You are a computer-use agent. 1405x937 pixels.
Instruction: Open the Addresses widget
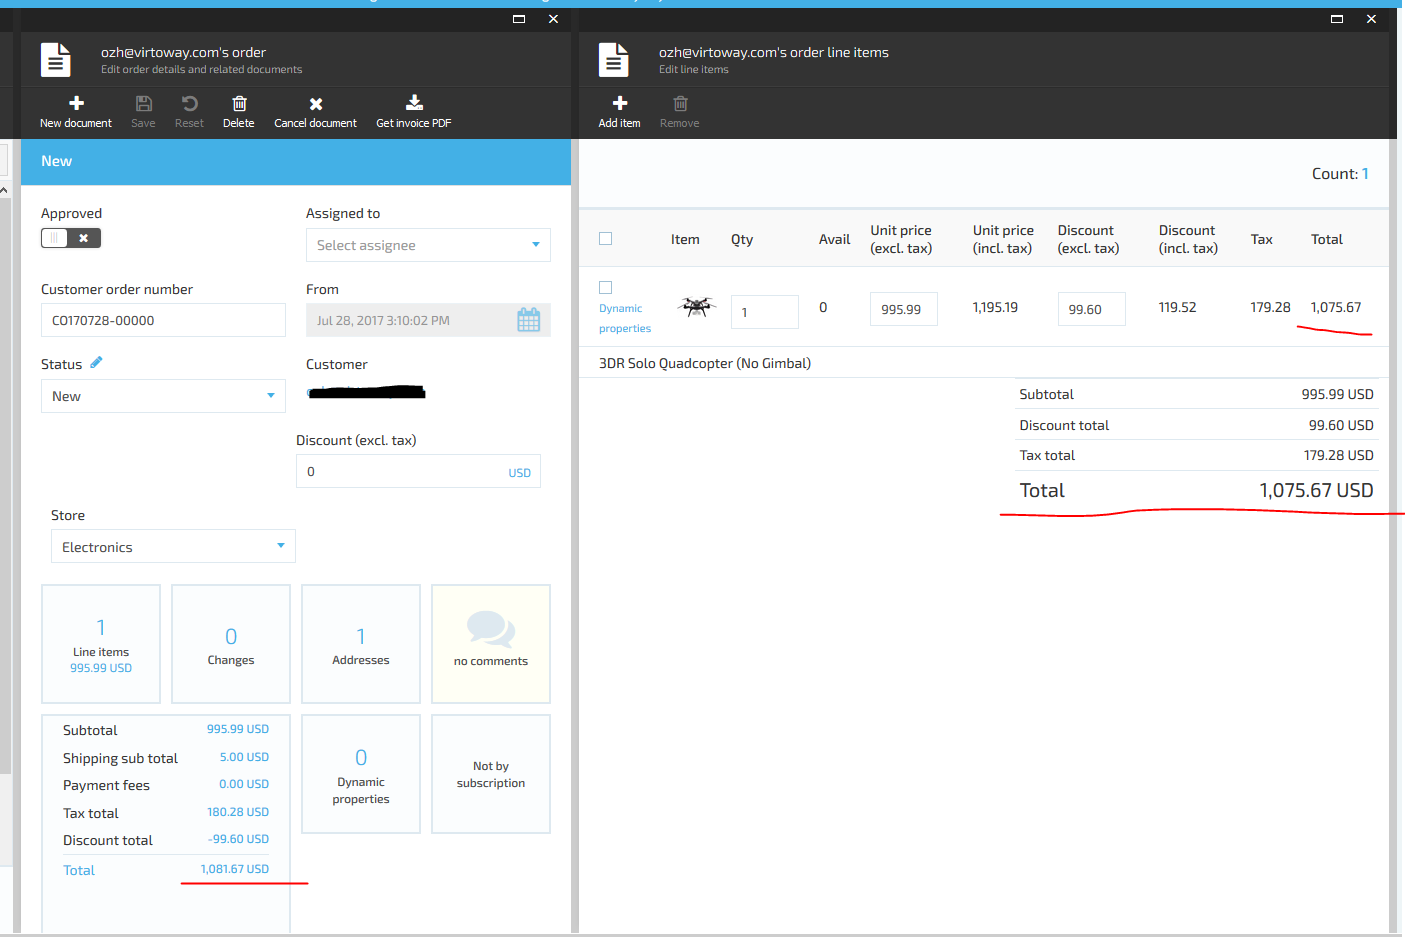coord(361,644)
